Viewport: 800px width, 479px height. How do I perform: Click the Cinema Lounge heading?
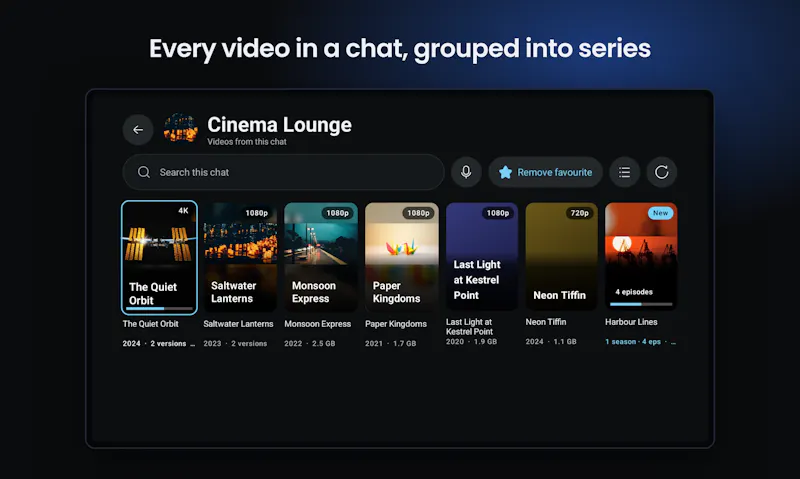pyautogui.click(x=279, y=124)
